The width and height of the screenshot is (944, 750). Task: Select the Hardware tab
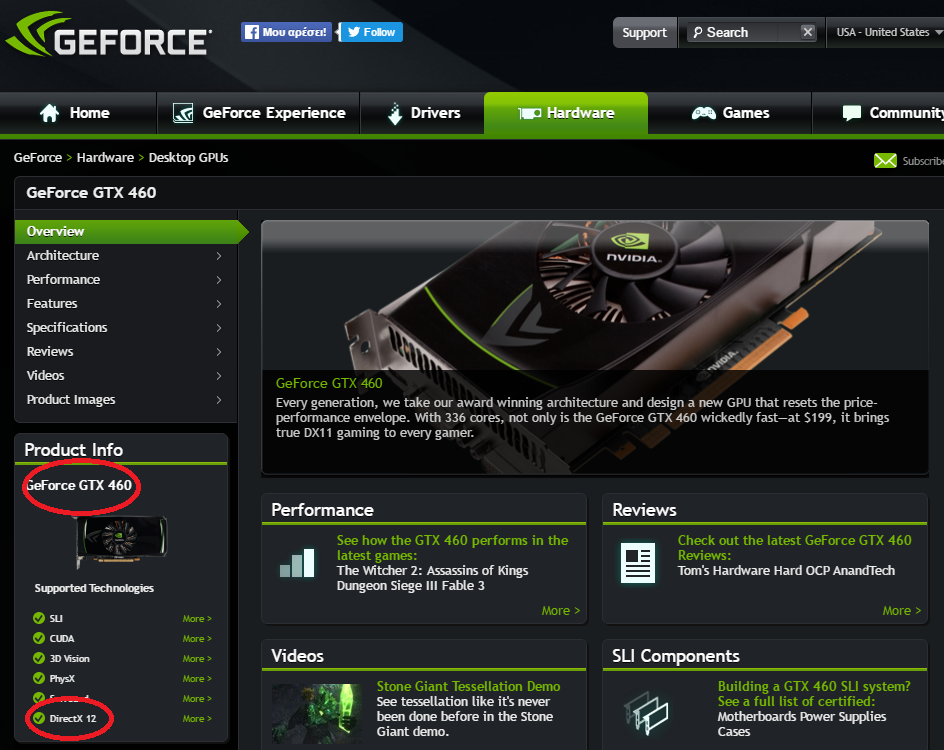click(x=566, y=113)
